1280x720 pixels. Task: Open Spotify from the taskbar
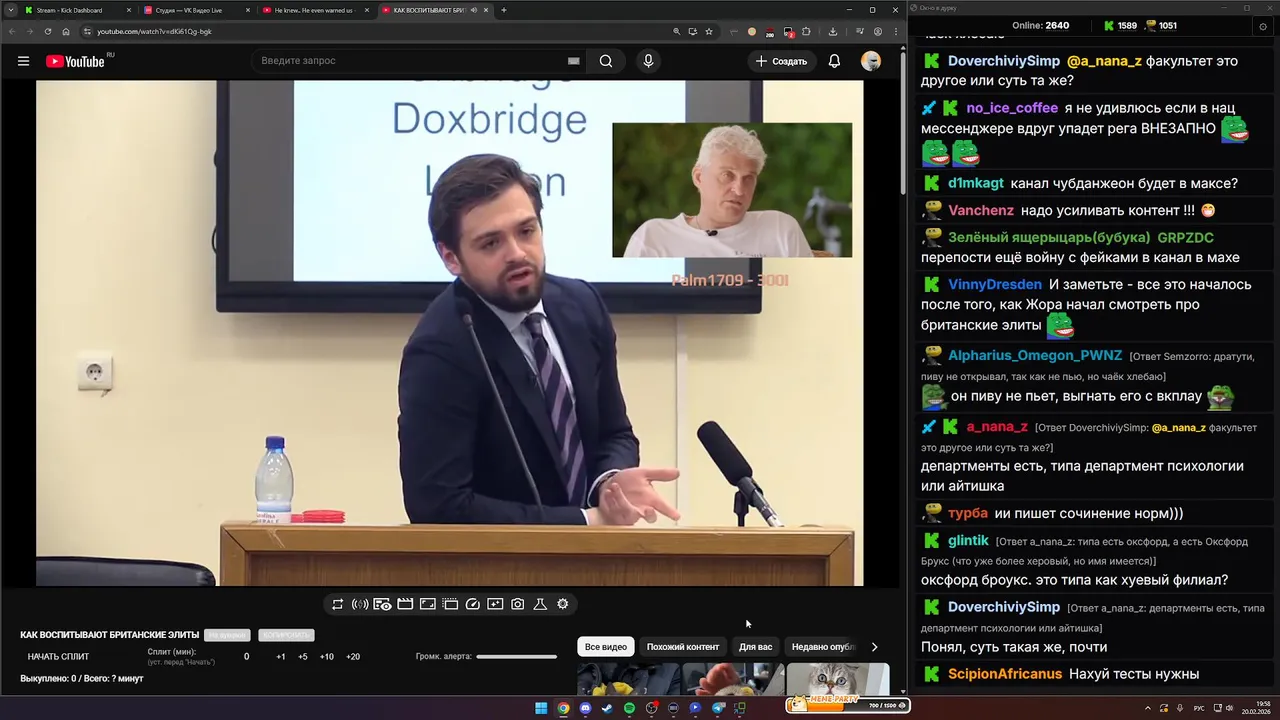pyautogui.click(x=629, y=708)
